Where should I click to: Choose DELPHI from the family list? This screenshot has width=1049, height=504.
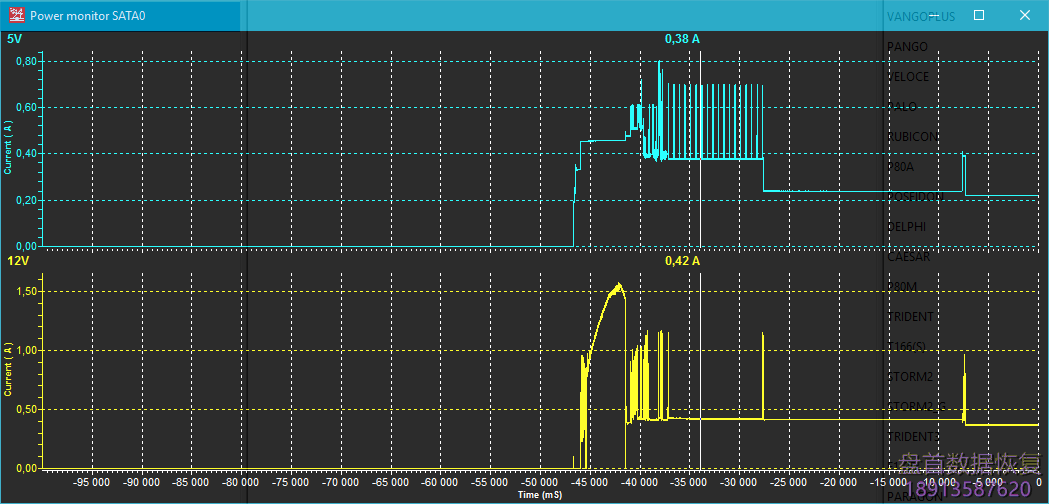click(x=907, y=227)
